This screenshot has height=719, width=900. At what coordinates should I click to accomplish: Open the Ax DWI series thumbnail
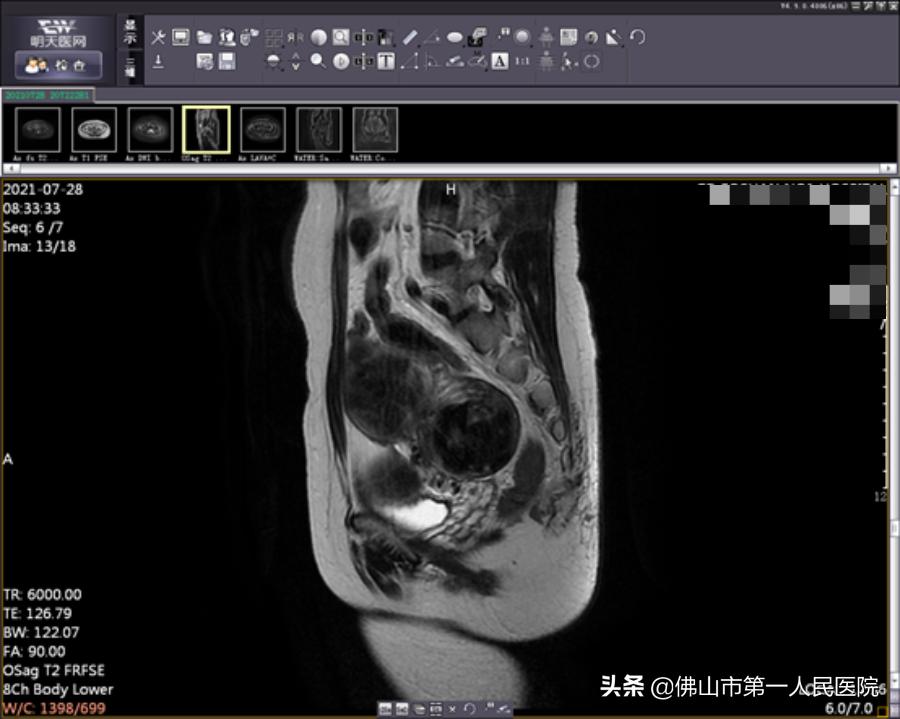pos(150,130)
